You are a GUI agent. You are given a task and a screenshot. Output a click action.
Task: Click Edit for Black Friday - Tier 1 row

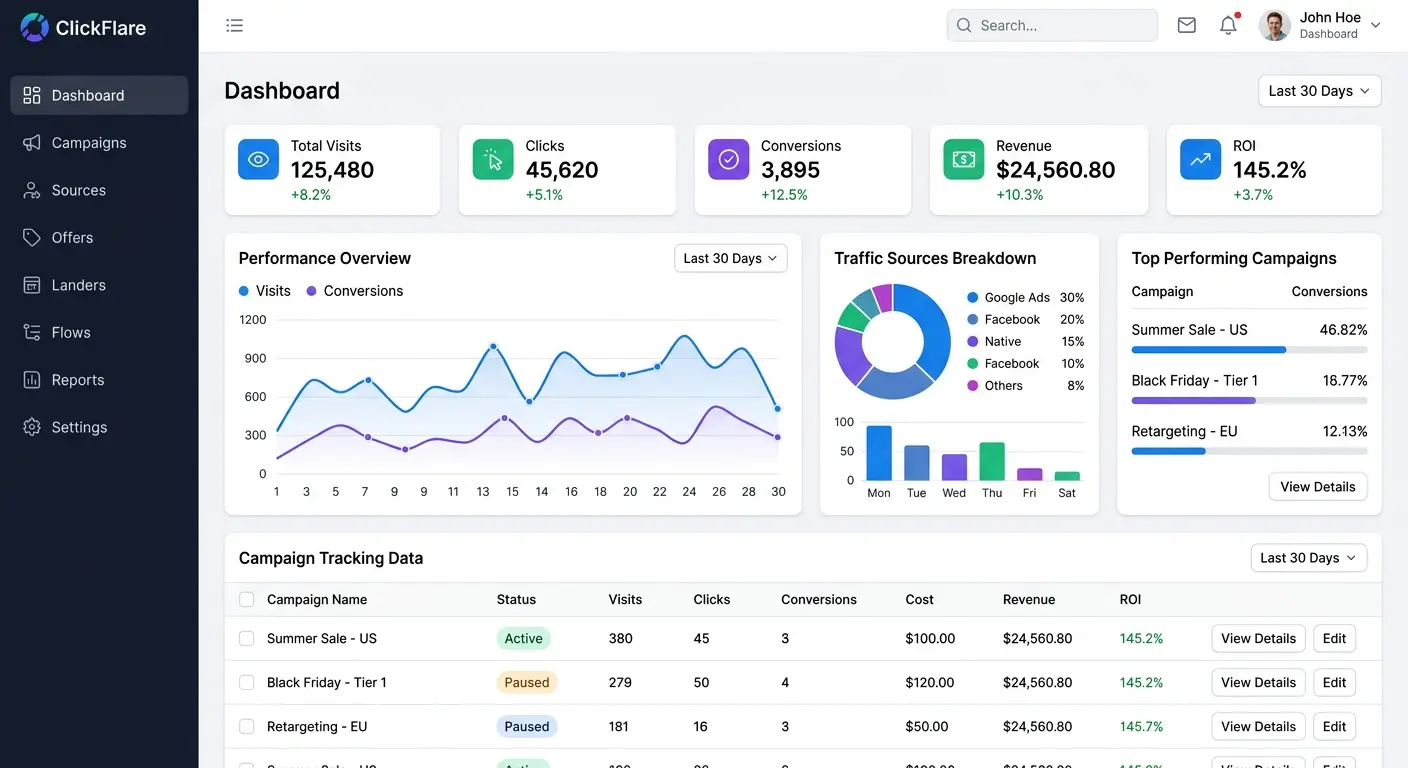[x=1335, y=682]
